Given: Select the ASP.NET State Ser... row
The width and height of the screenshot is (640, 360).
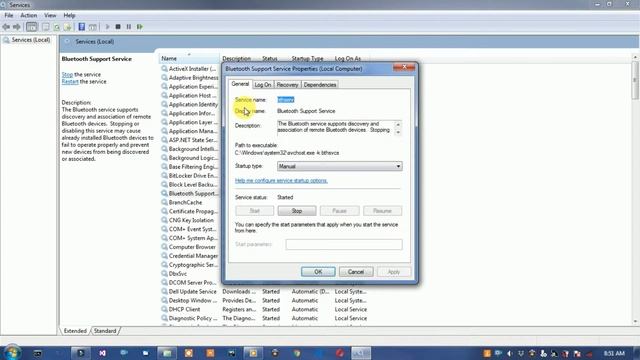Looking at the screenshot, I should tap(190, 140).
